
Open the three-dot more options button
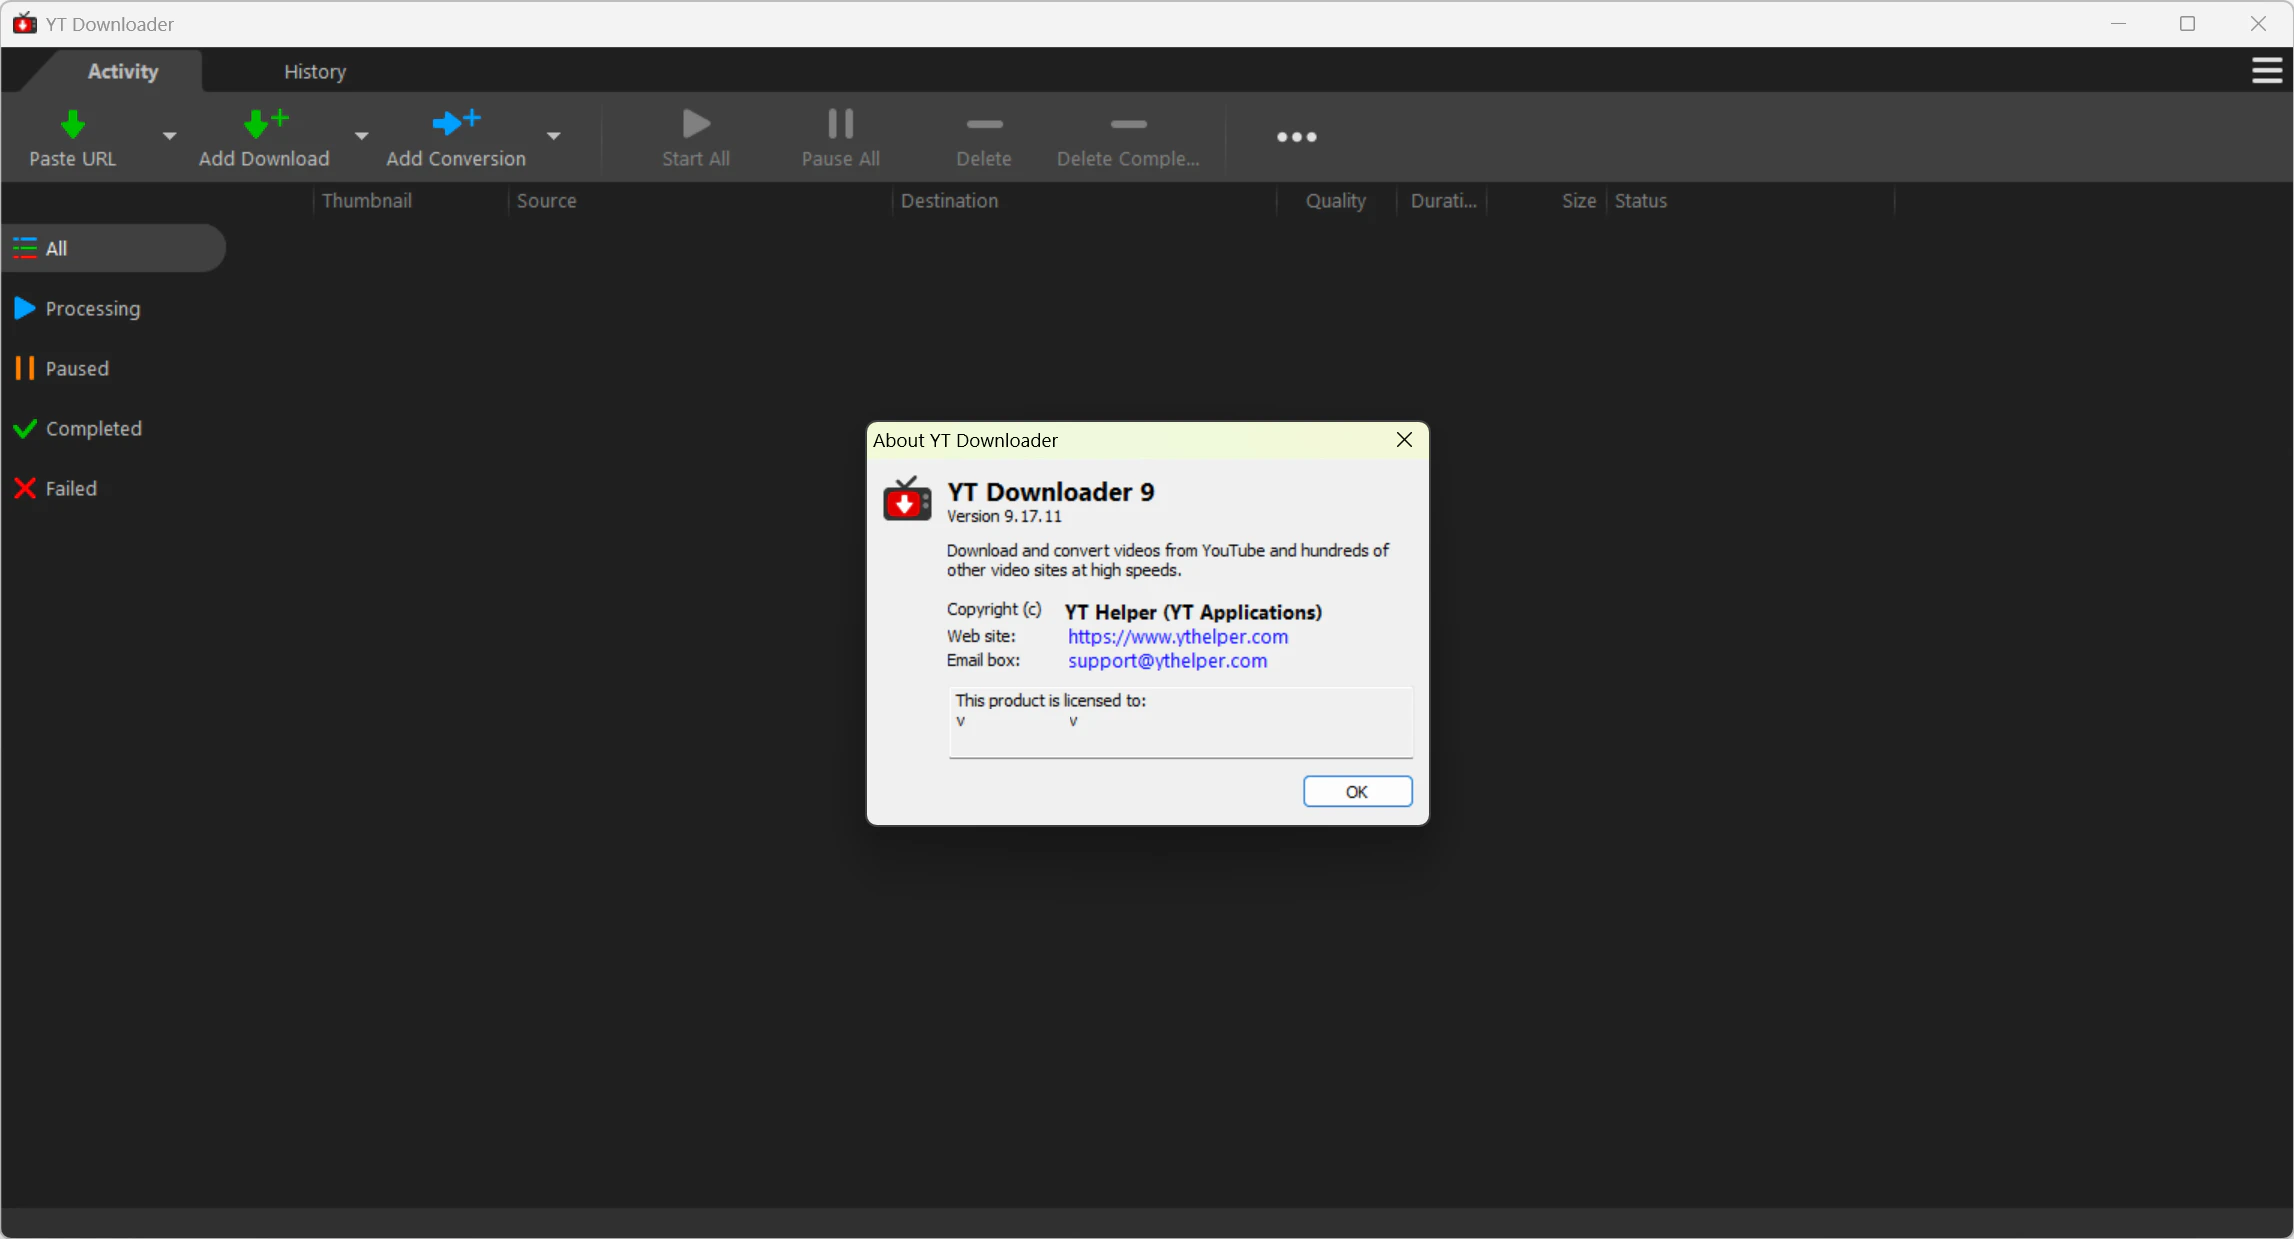point(1296,137)
